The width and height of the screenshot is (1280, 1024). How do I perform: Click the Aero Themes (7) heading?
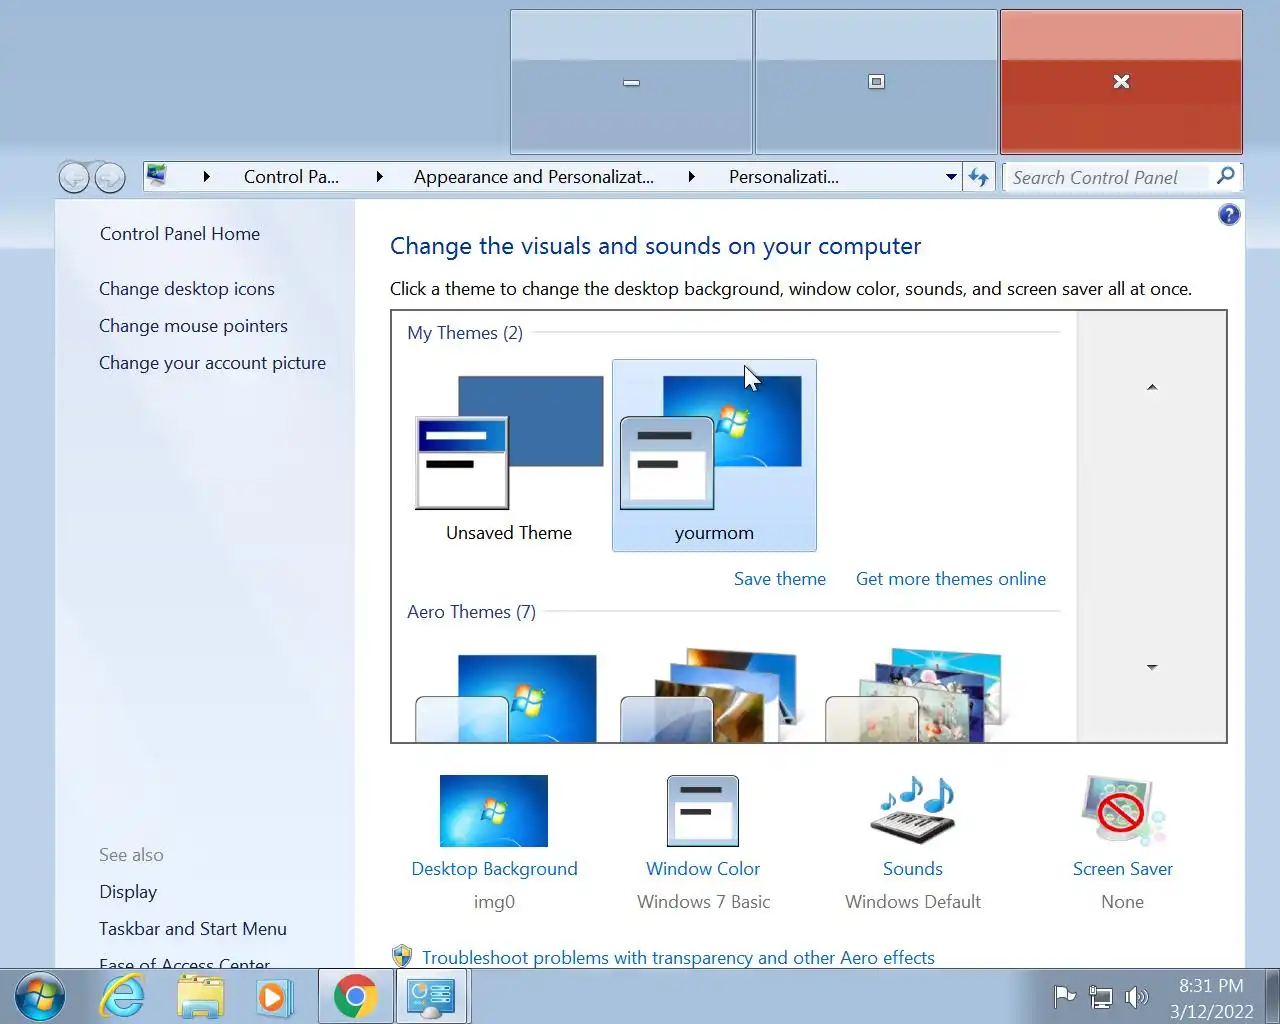click(x=471, y=612)
